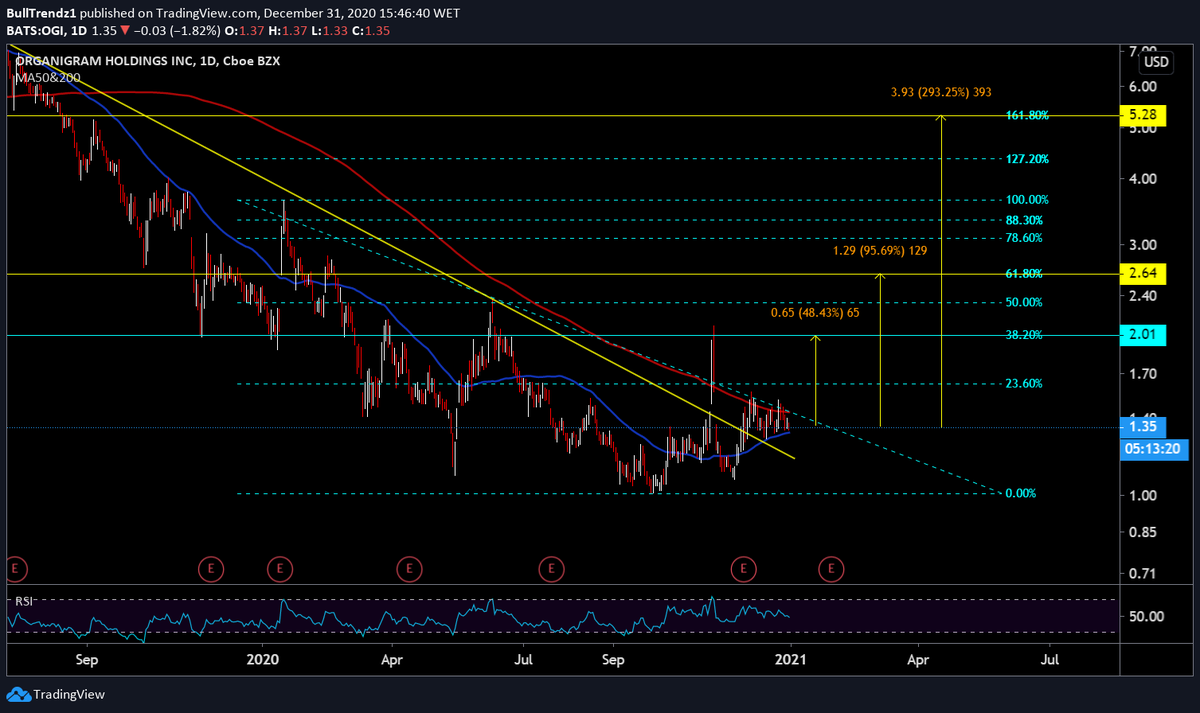This screenshot has width=1200, height=713.
Task: Select the 0.85 price axis tick
Action: coord(1142,532)
